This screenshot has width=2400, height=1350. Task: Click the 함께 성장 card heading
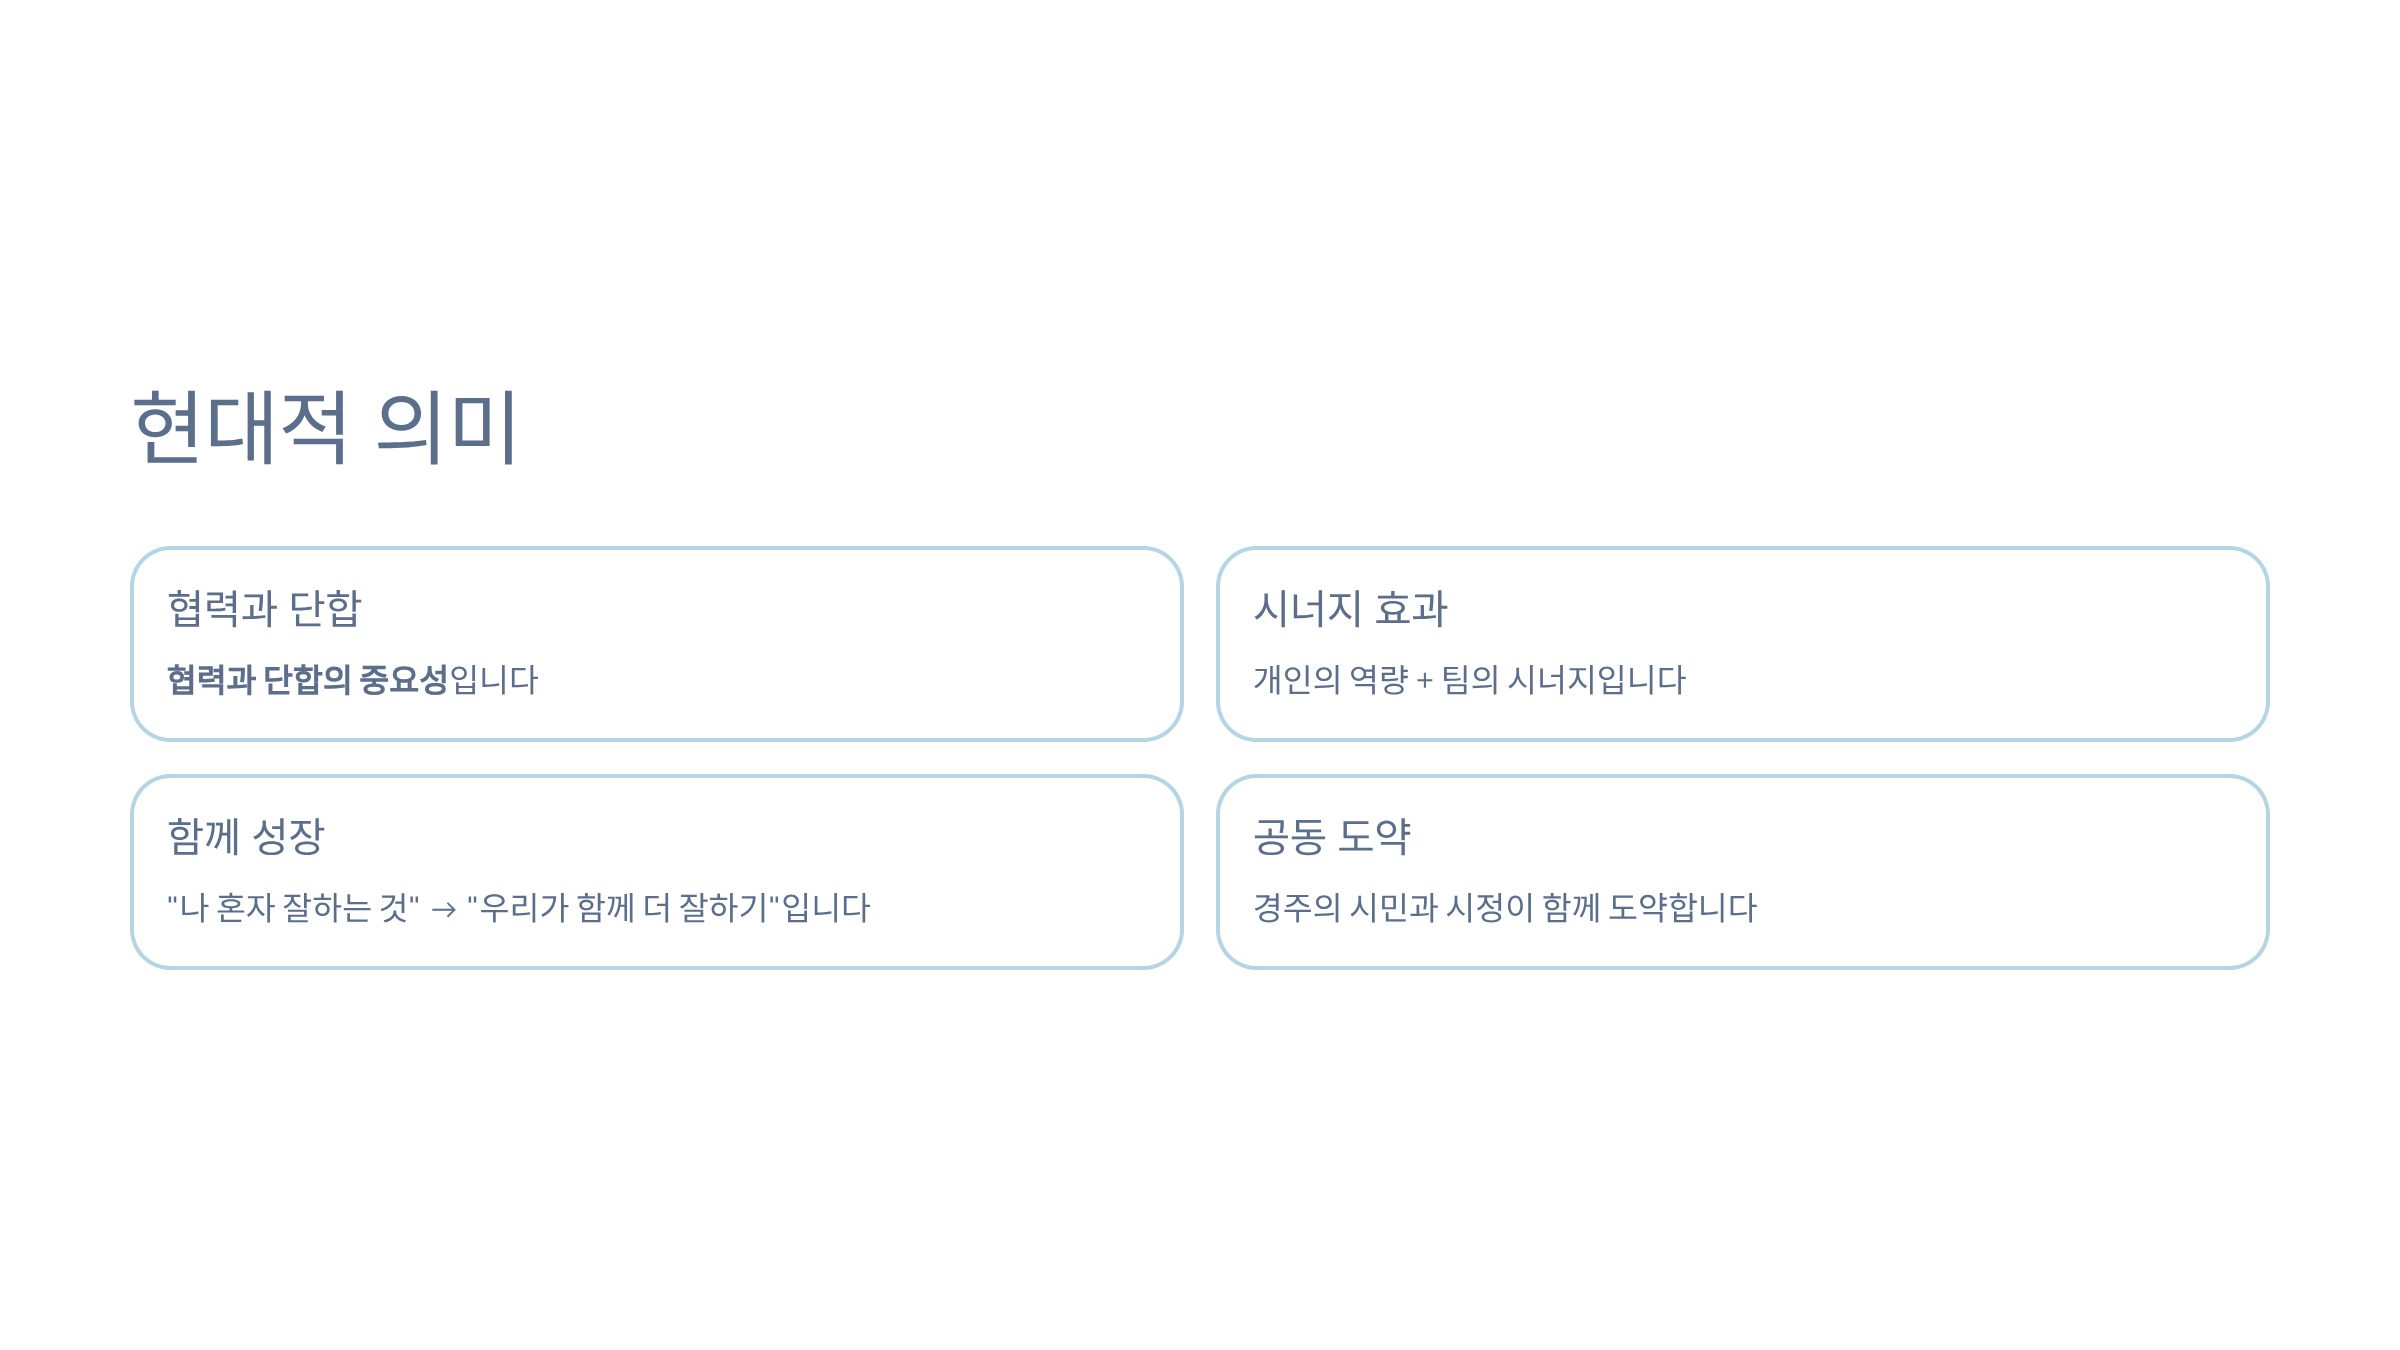246,836
